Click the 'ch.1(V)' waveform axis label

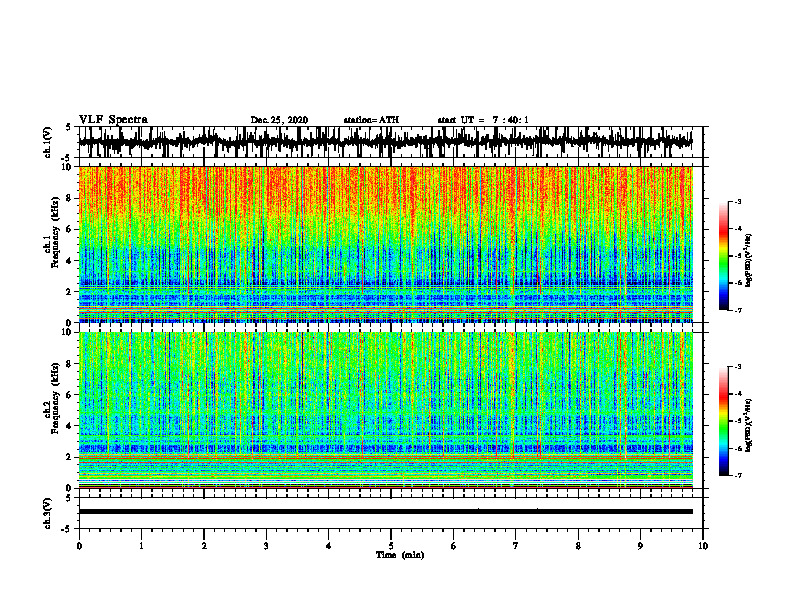[x=48, y=142]
